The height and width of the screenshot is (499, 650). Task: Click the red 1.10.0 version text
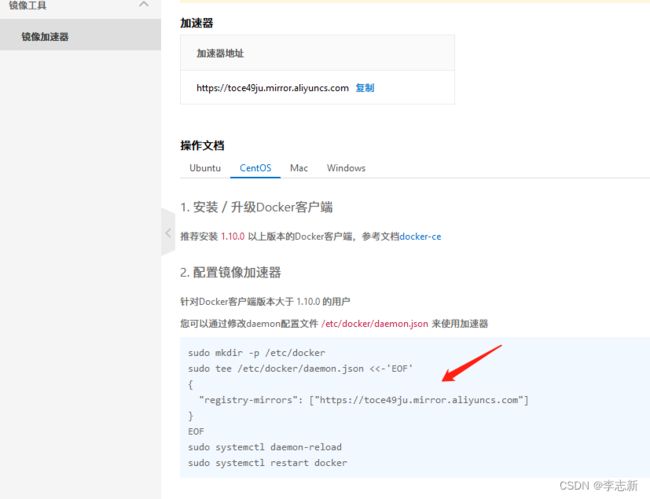(x=233, y=237)
